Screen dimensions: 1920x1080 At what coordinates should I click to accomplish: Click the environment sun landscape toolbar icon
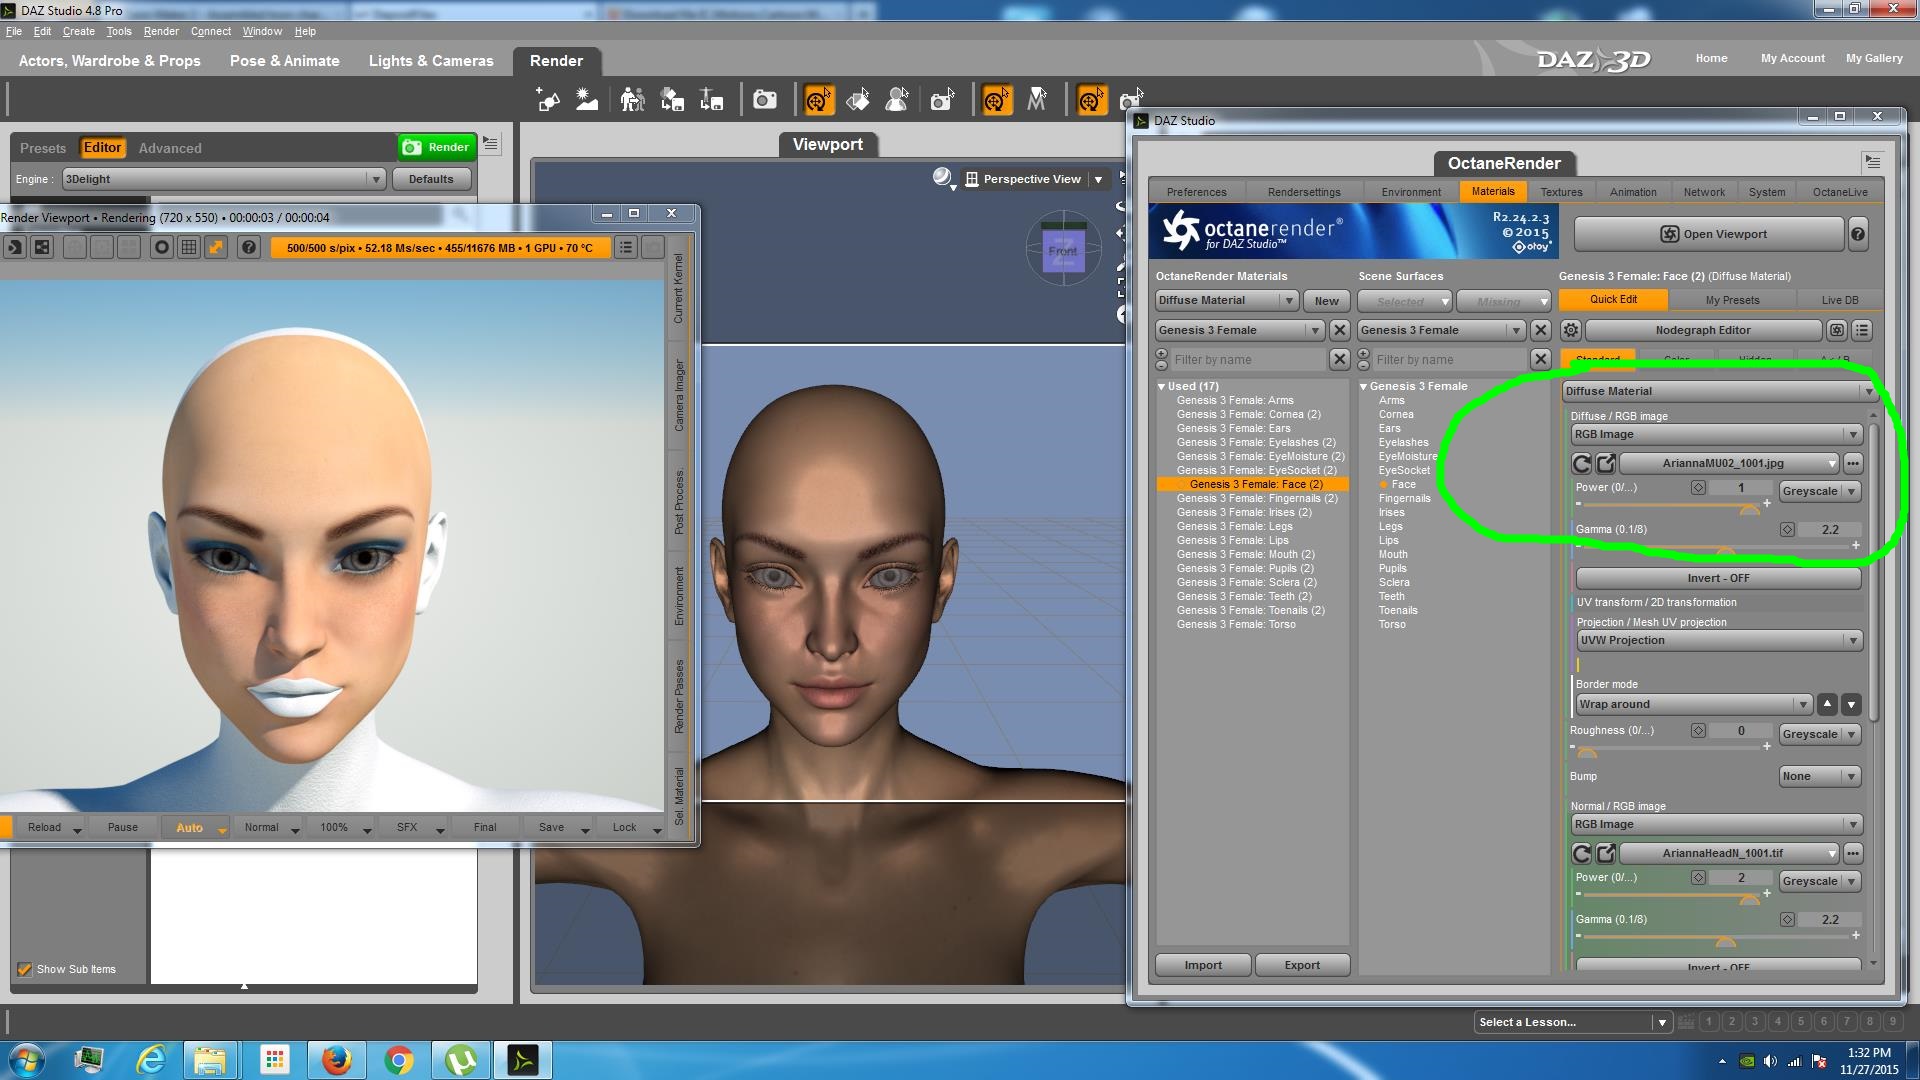[x=587, y=100]
